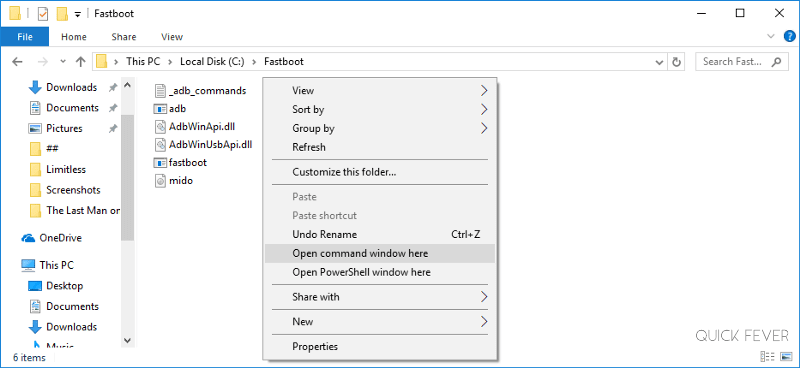Click the New folder icon in title bar
Image resolution: width=800 pixels, height=368 pixels.
pyautogui.click(x=62, y=14)
